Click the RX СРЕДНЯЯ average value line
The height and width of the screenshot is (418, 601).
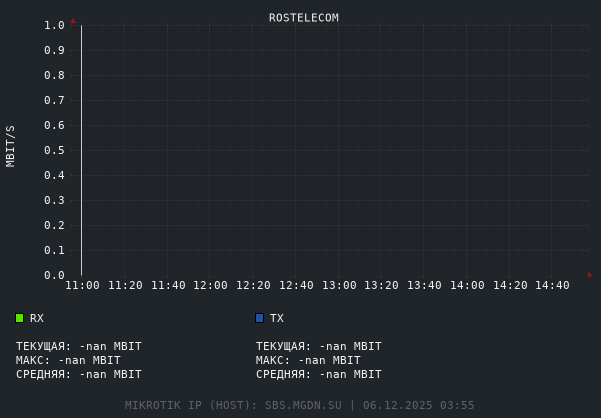(x=79, y=374)
